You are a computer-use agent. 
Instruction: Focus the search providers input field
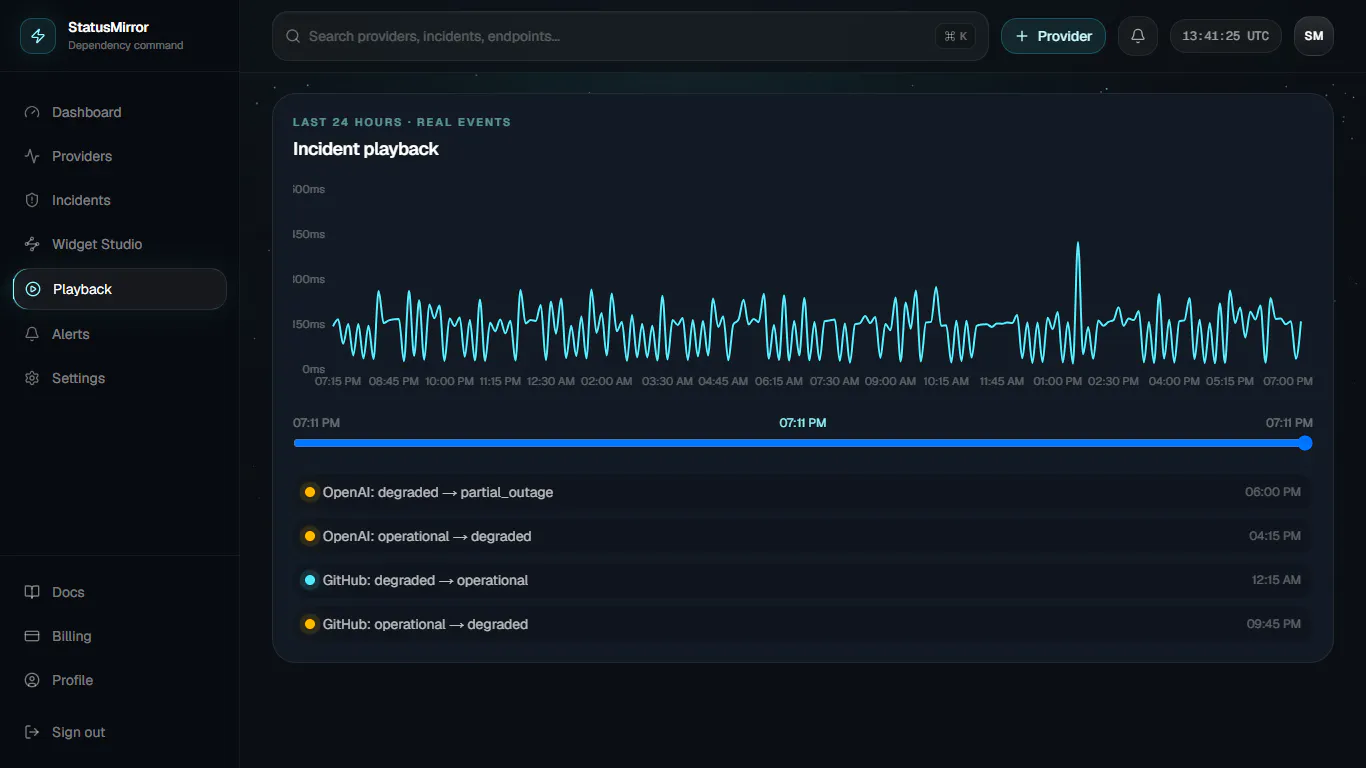coord(630,36)
